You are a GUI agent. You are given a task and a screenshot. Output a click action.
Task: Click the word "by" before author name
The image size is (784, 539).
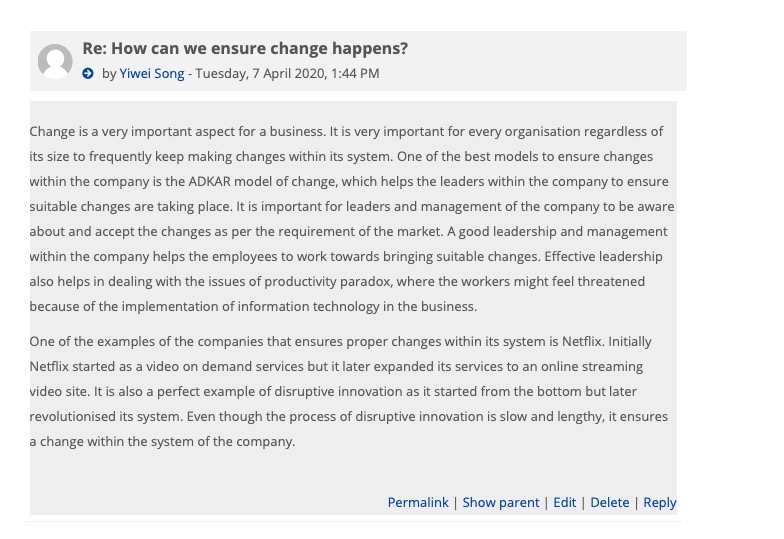(x=109, y=73)
